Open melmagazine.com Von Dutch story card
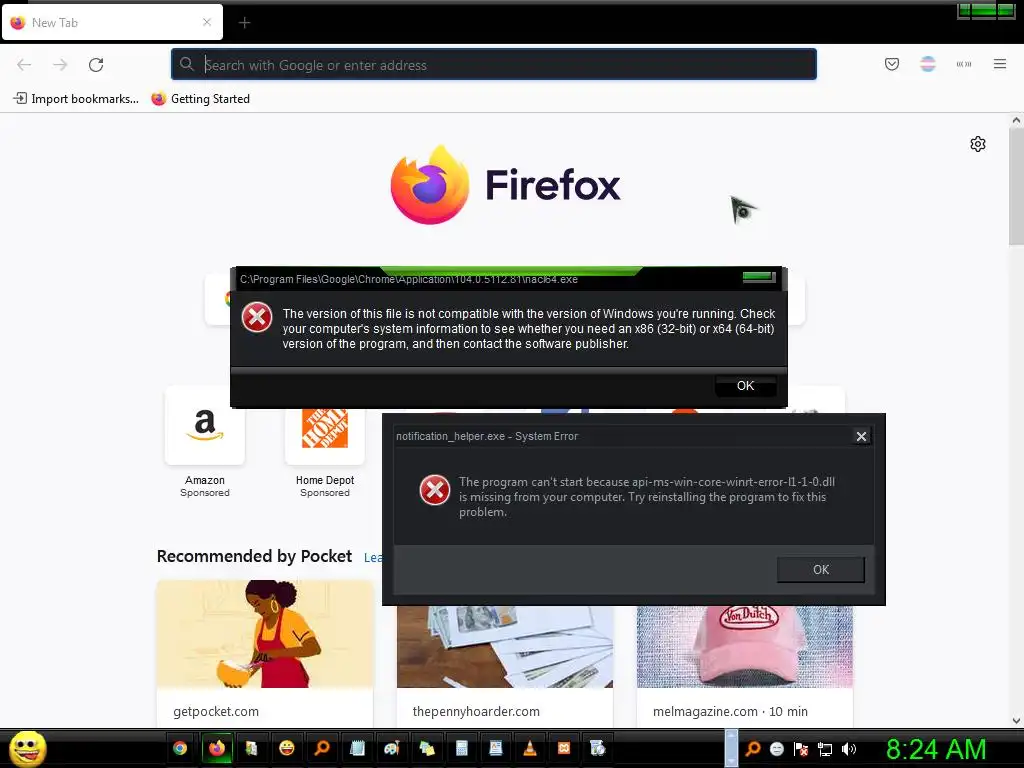Image resolution: width=1024 pixels, height=768 pixels. pyautogui.click(x=745, y=666)
